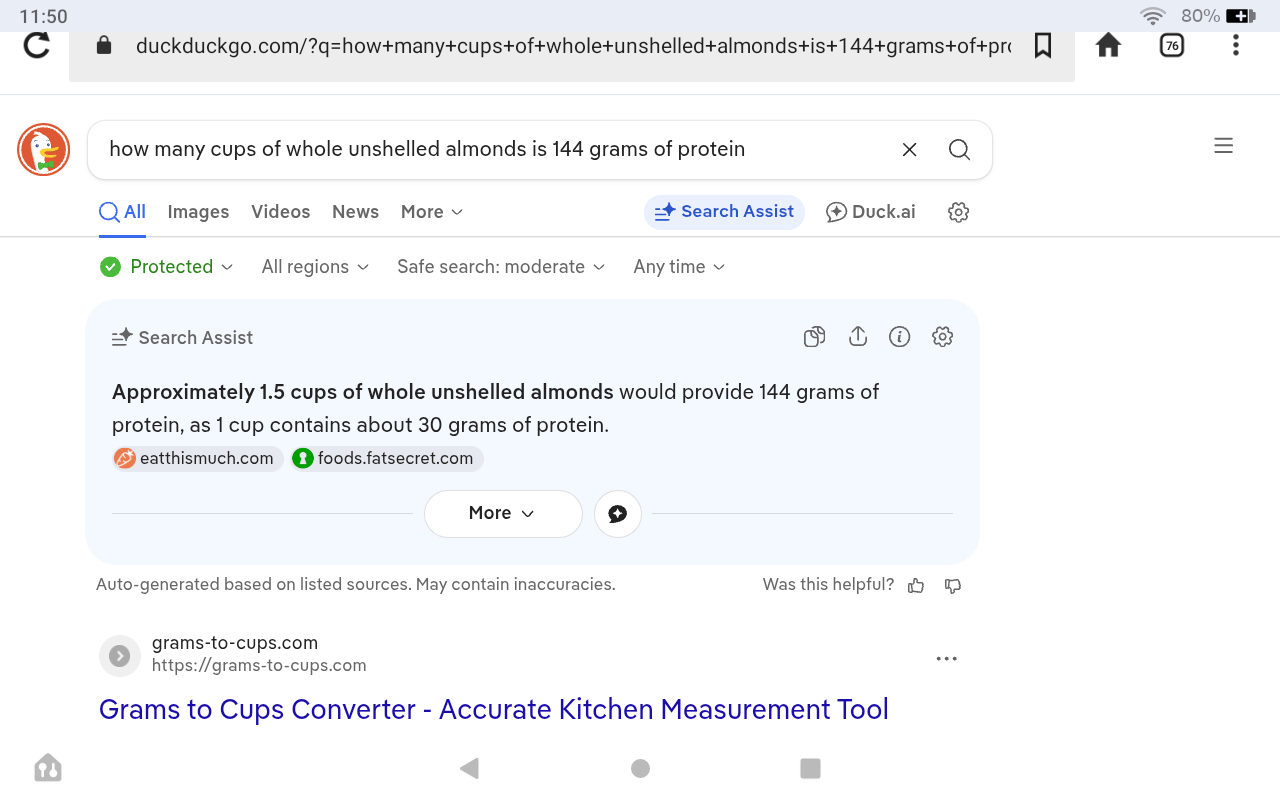Bookmark this page with the bookmark icon

point(1043,45)
